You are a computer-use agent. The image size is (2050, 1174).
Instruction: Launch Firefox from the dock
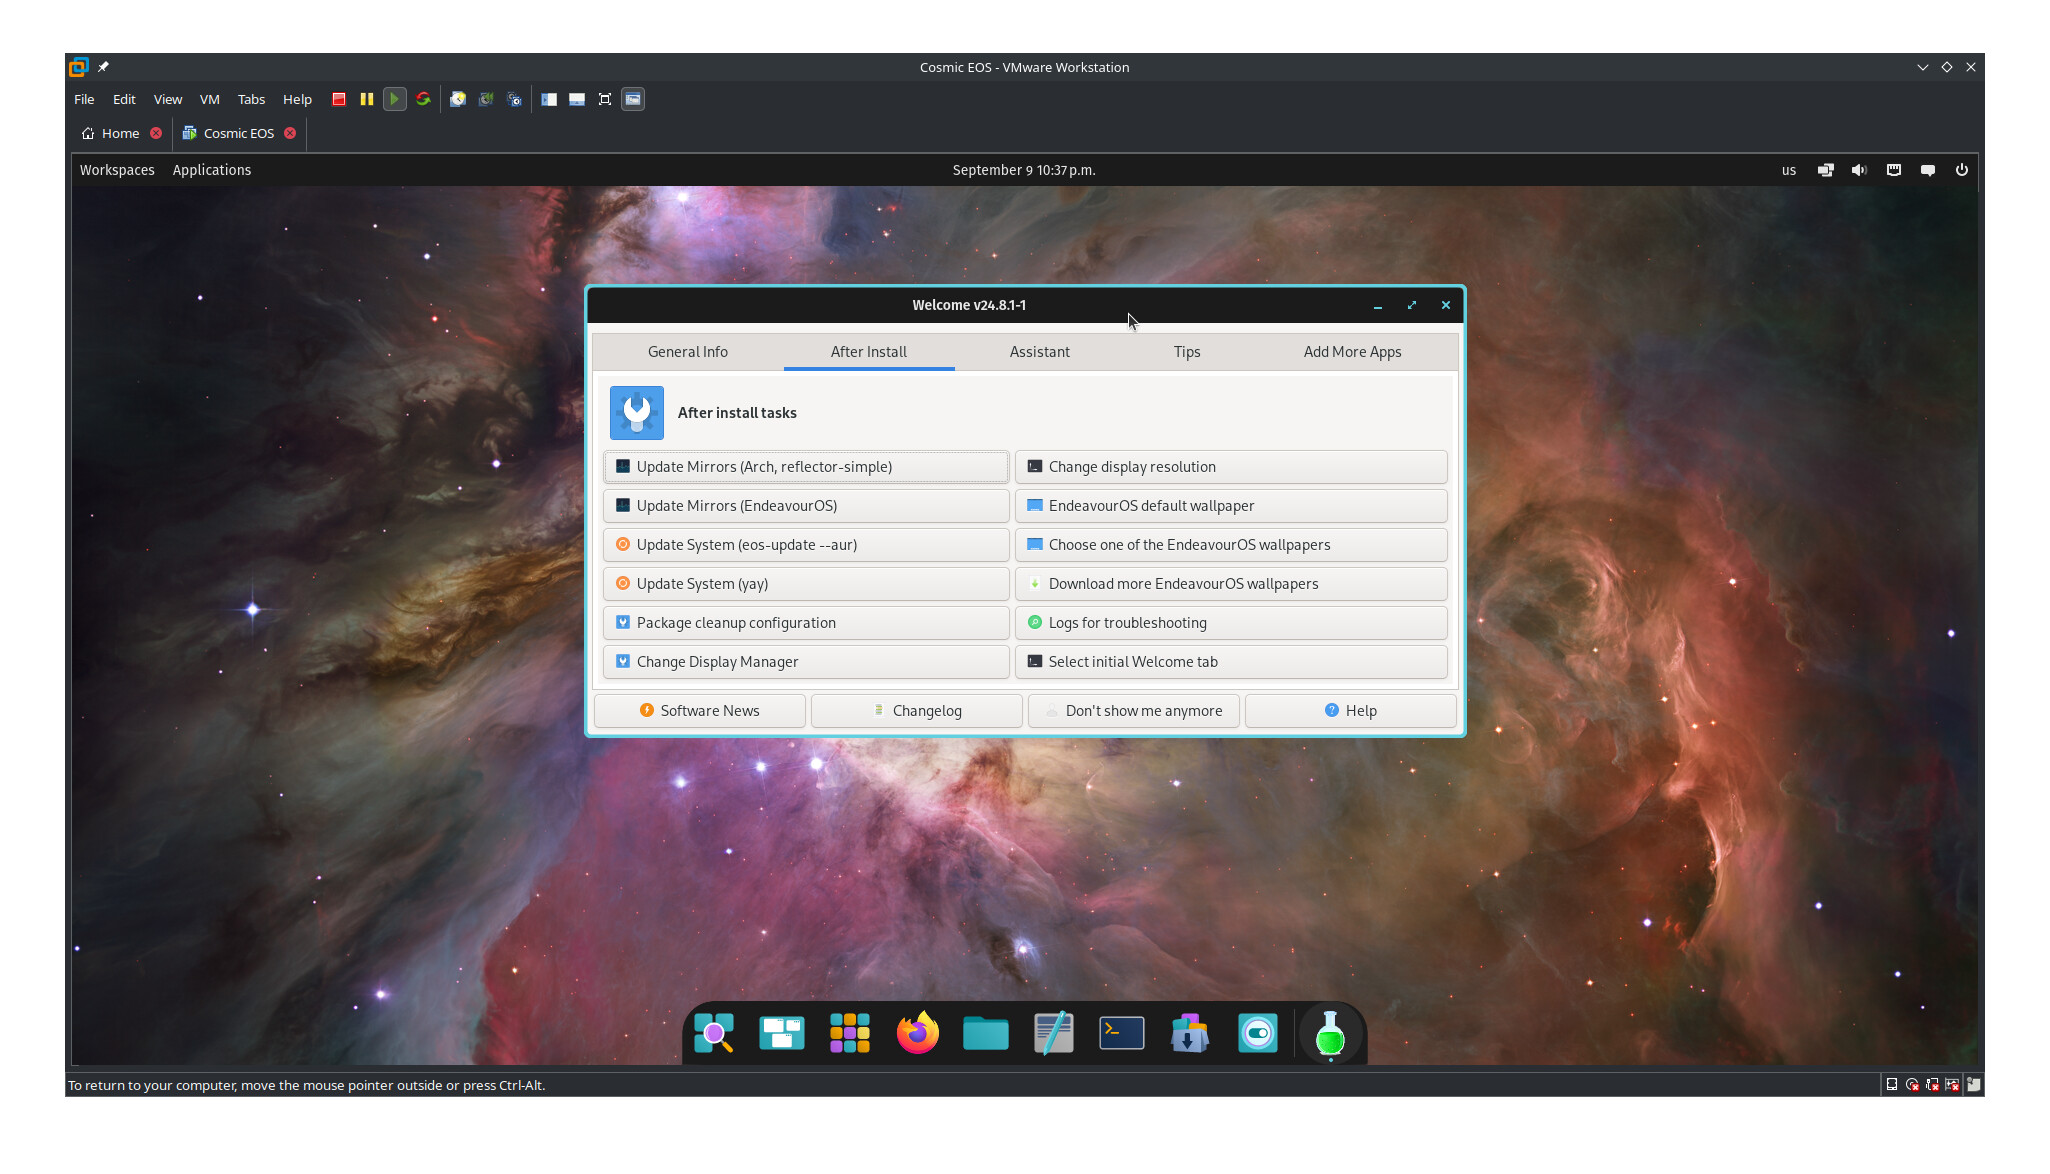pyautogui.click(x=918, y=1033)
